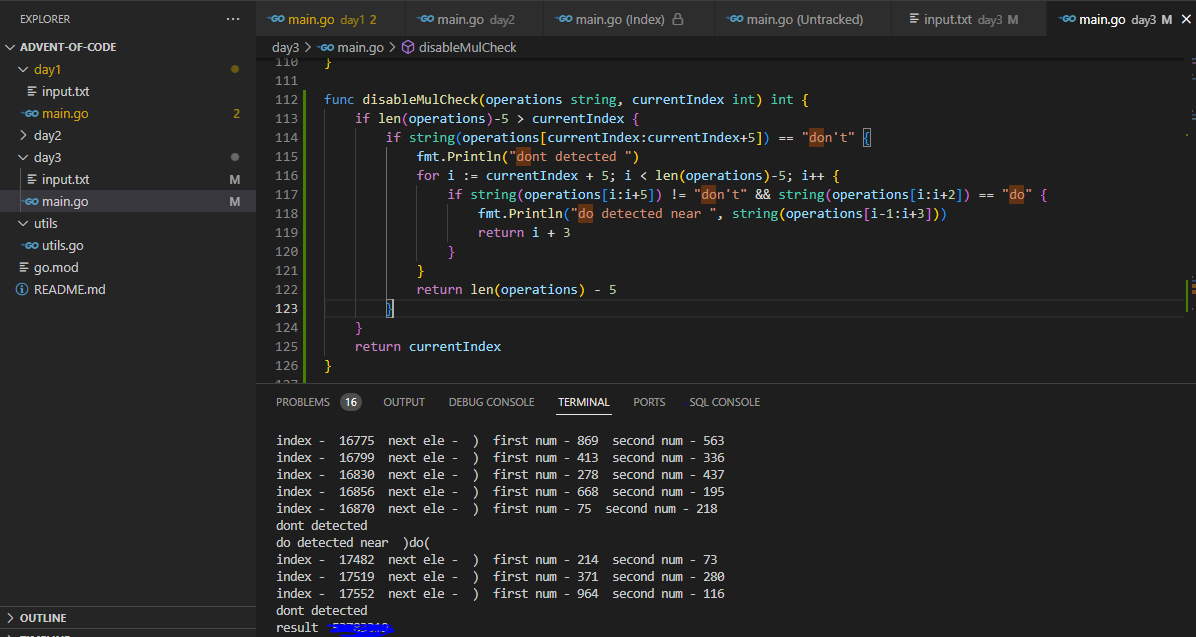This screenshot has height=637, width=1196.
Task: Click the Go file icon beside utils.go
Action: point(31,246)
